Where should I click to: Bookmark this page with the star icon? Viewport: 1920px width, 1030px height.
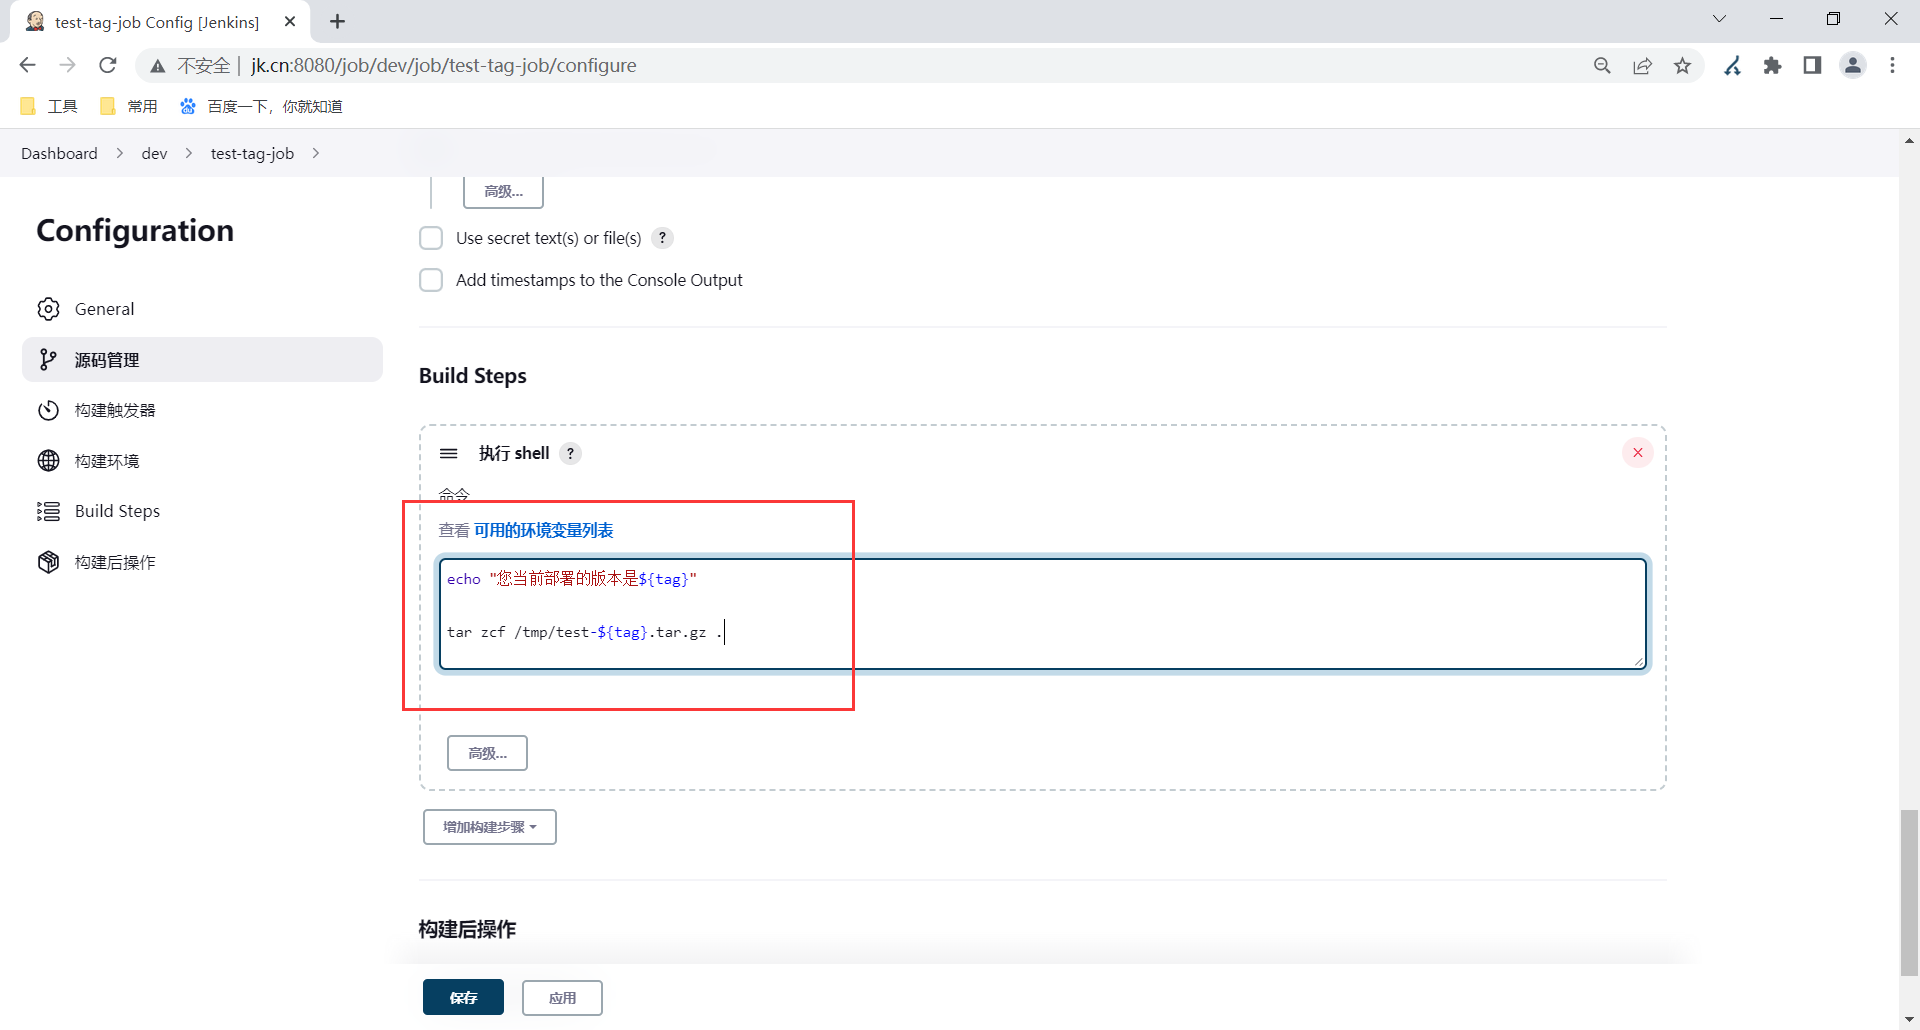(1683, 65)
